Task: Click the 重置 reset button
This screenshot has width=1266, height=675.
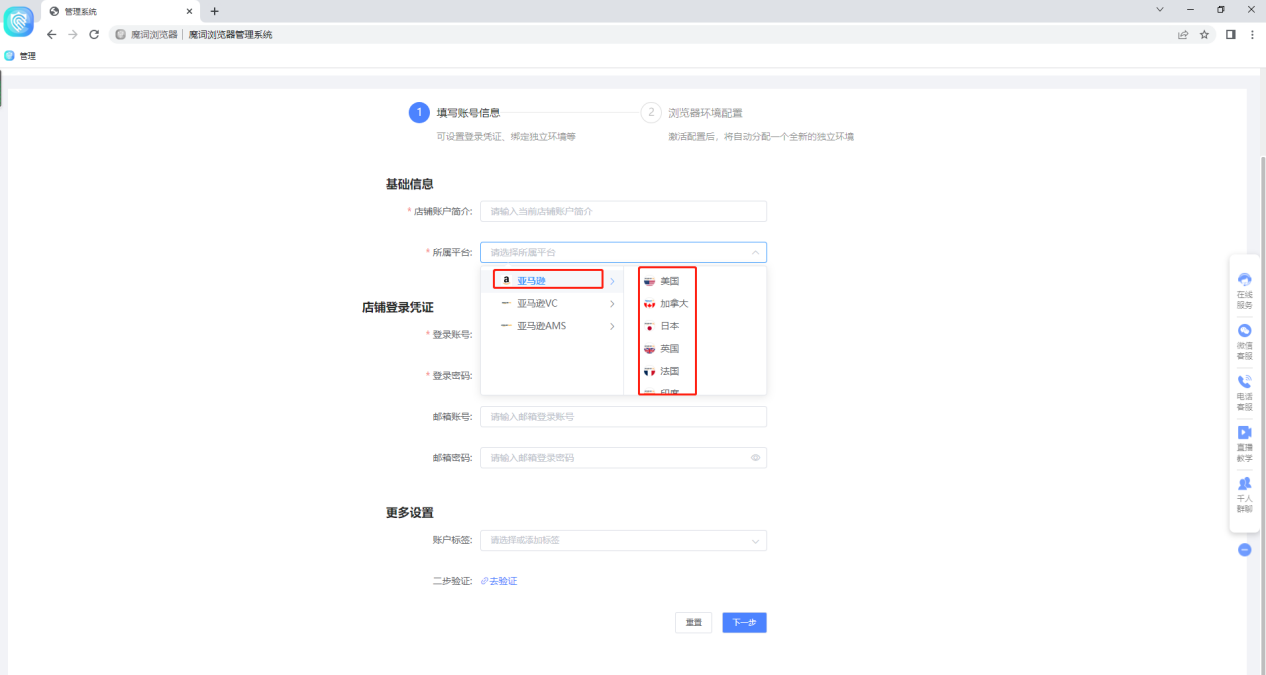Action: (693, 622)
